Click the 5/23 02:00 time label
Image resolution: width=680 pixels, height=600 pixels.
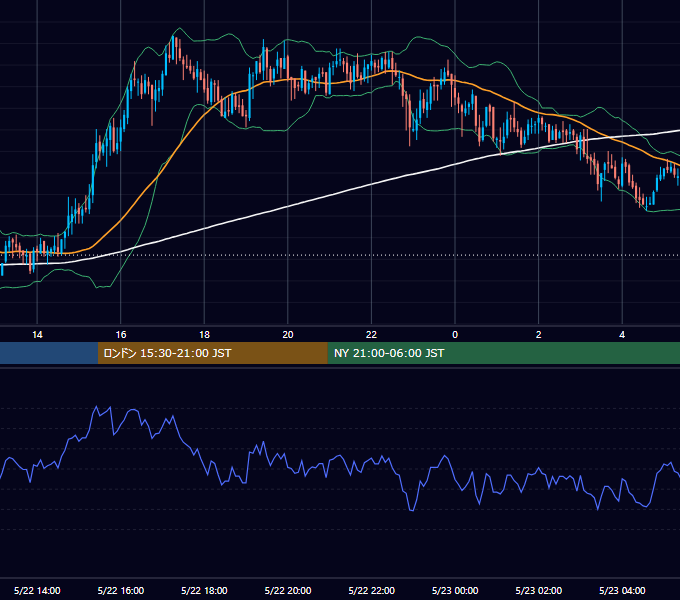[x=539, y=590]
